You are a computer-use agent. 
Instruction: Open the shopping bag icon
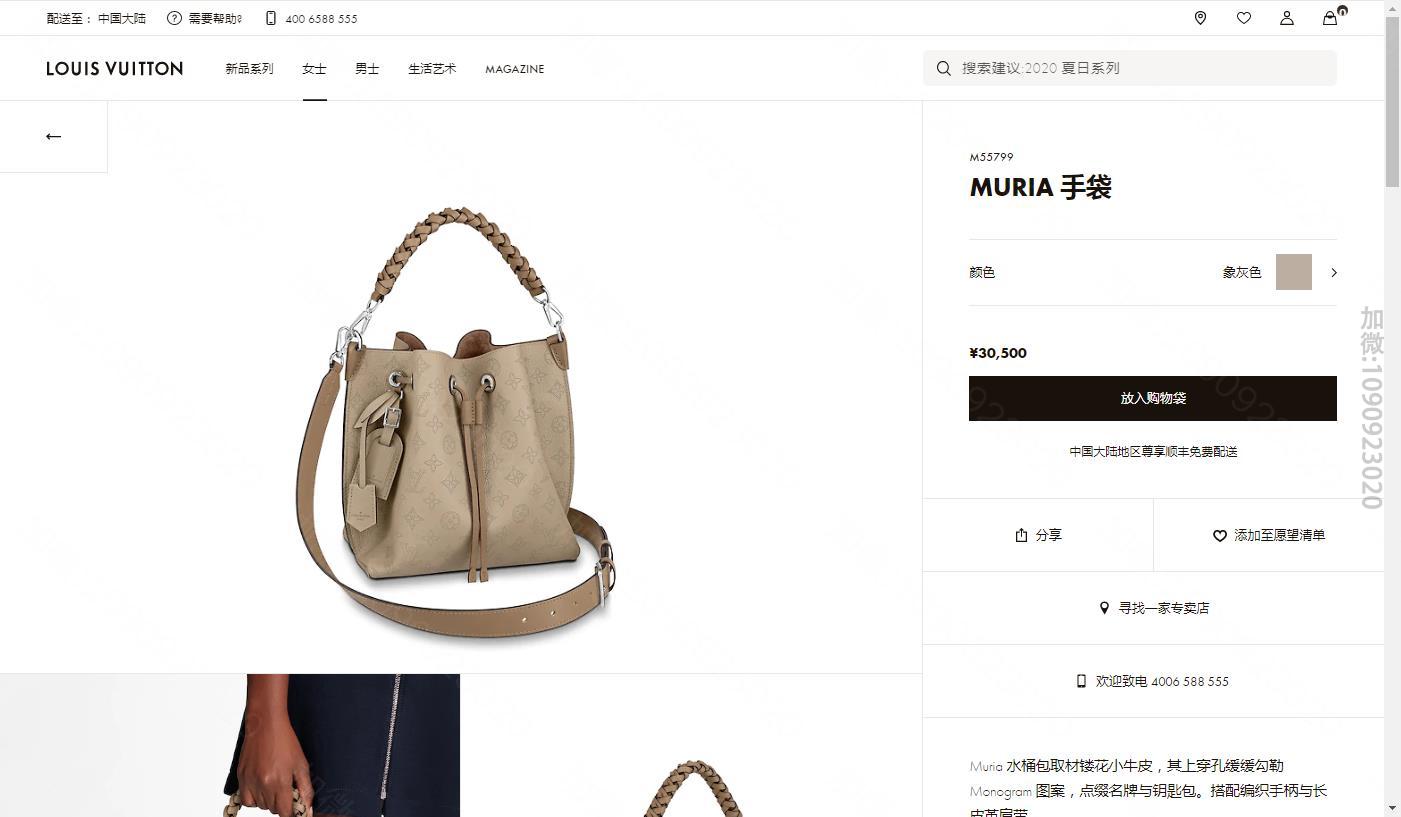pos(1330,18)
